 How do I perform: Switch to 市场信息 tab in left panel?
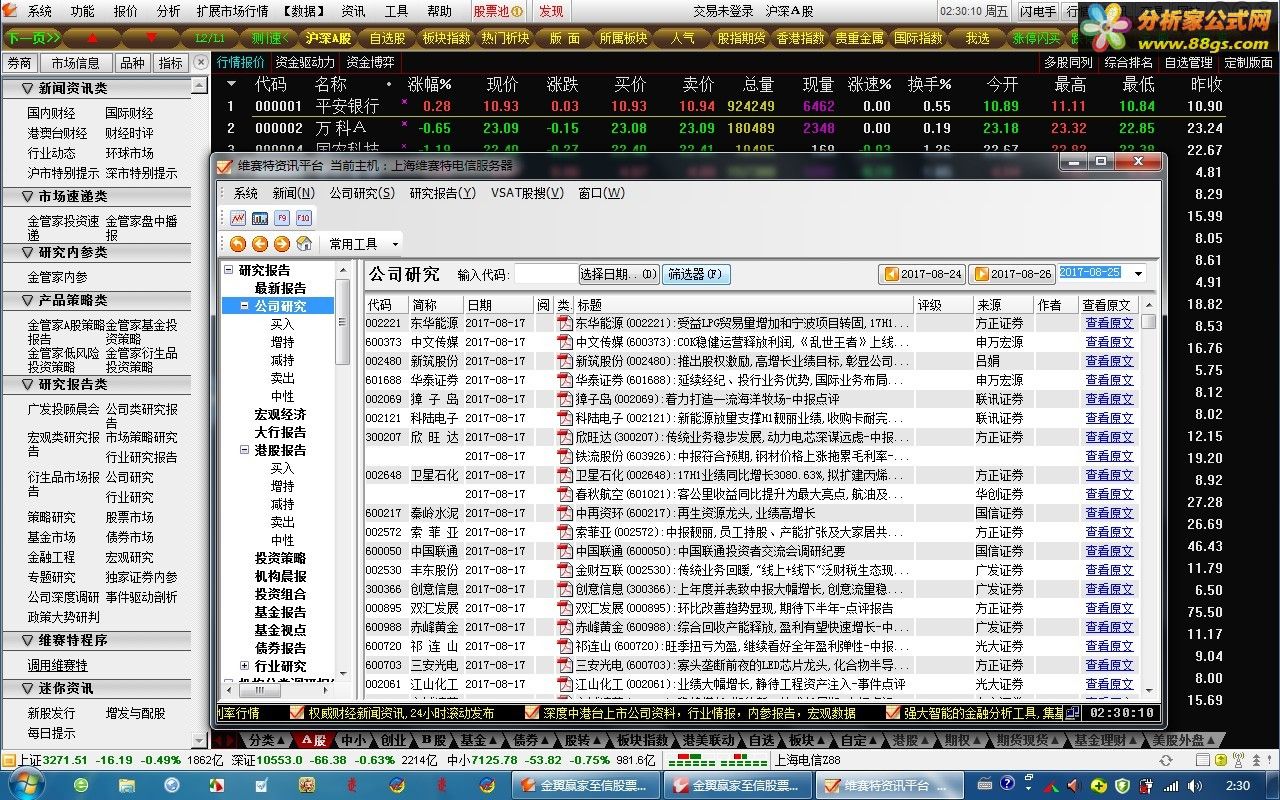75,63
